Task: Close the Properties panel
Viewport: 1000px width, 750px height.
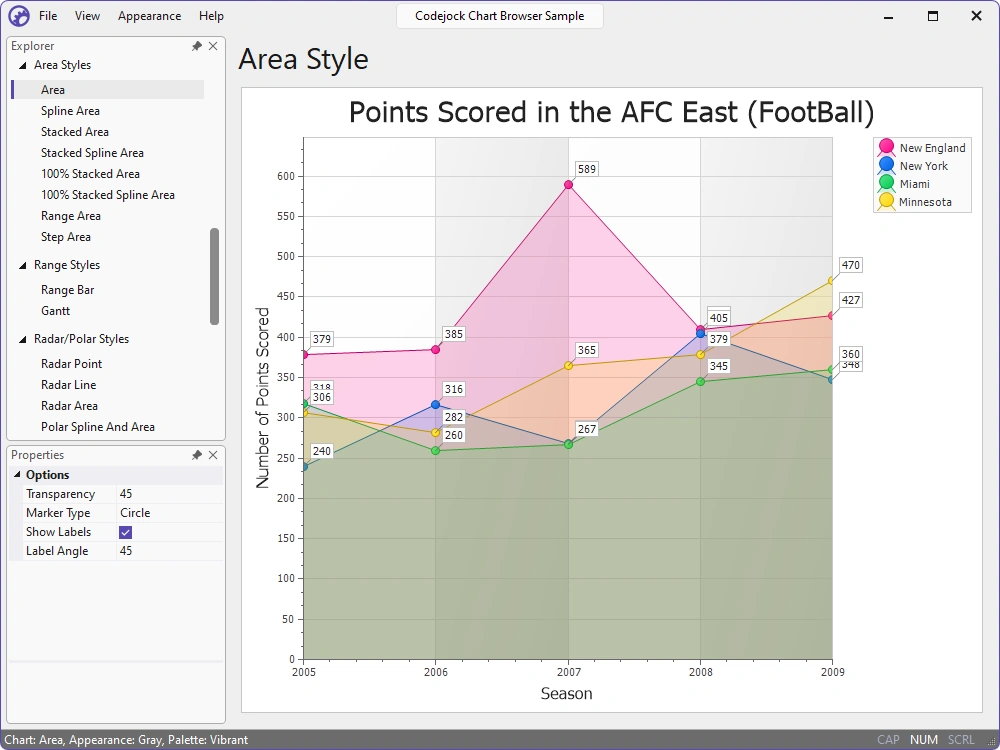Action: tap(213, 455)
